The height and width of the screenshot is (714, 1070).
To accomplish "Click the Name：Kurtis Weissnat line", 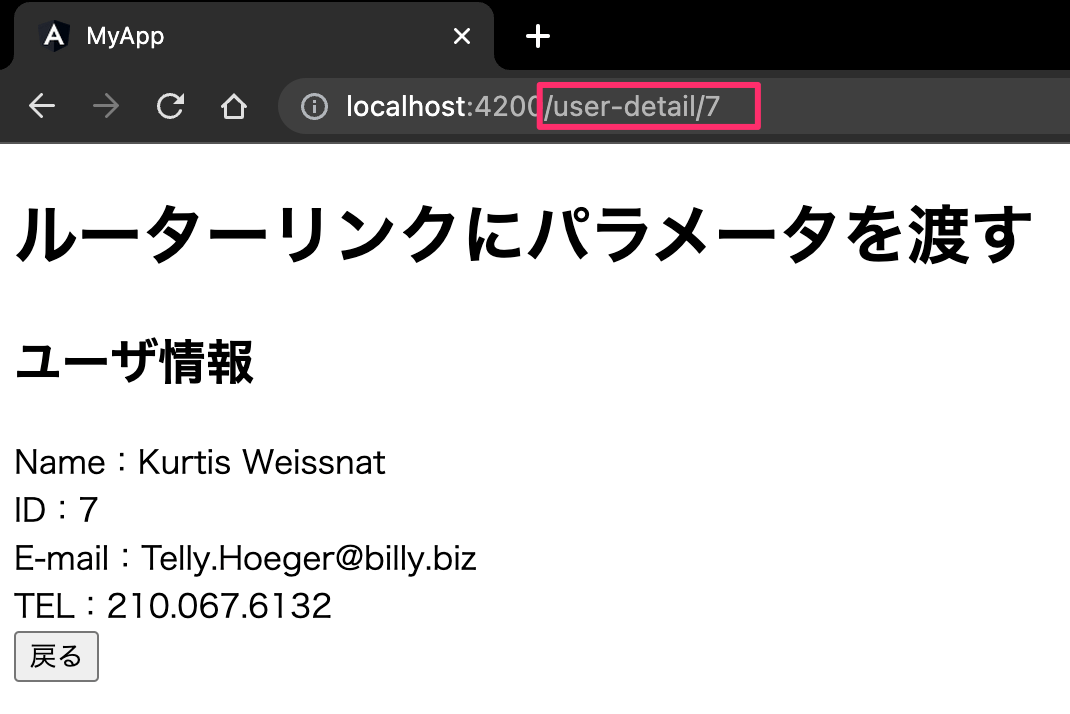I will [200, 462].
